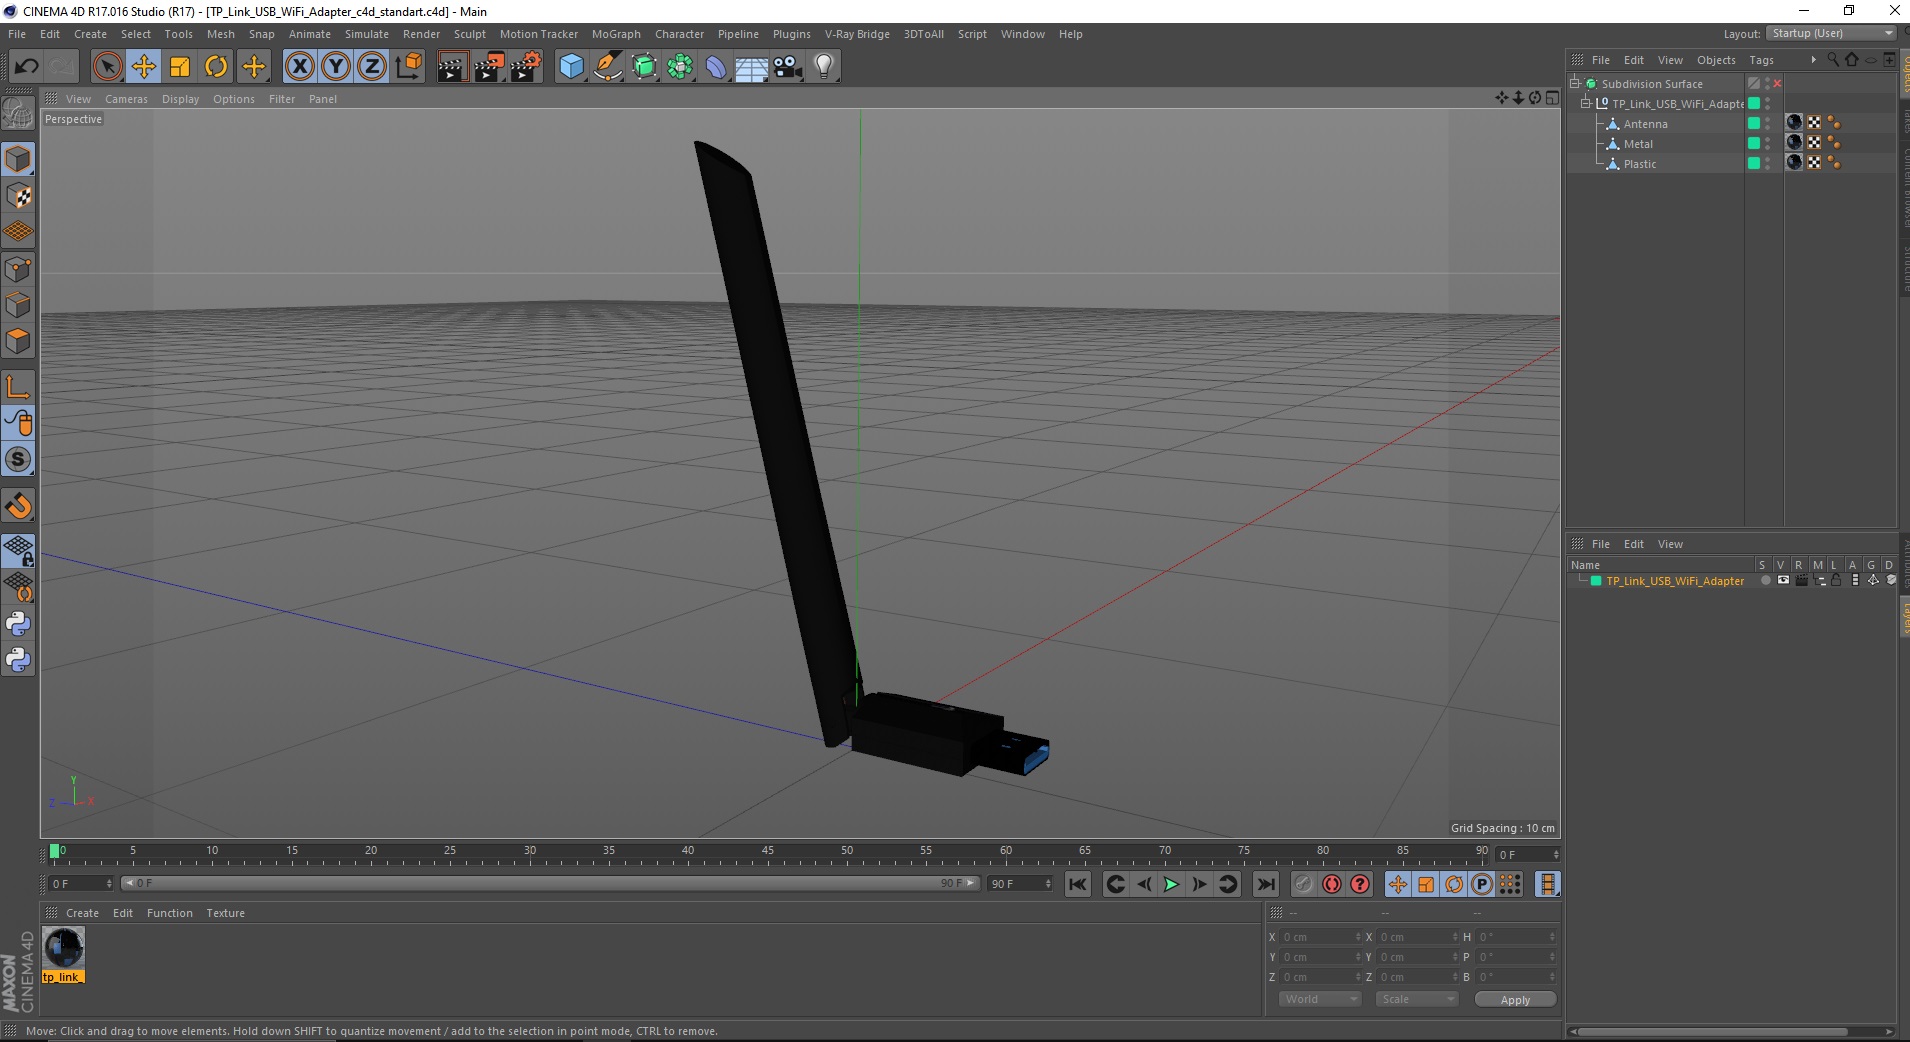Image resolution: width=1910 pixels, height=1042 pixels.
Task: Collapse TP_Link_USB_WiFi_Adapter null hierarchy
Action: pos(1585,104)
